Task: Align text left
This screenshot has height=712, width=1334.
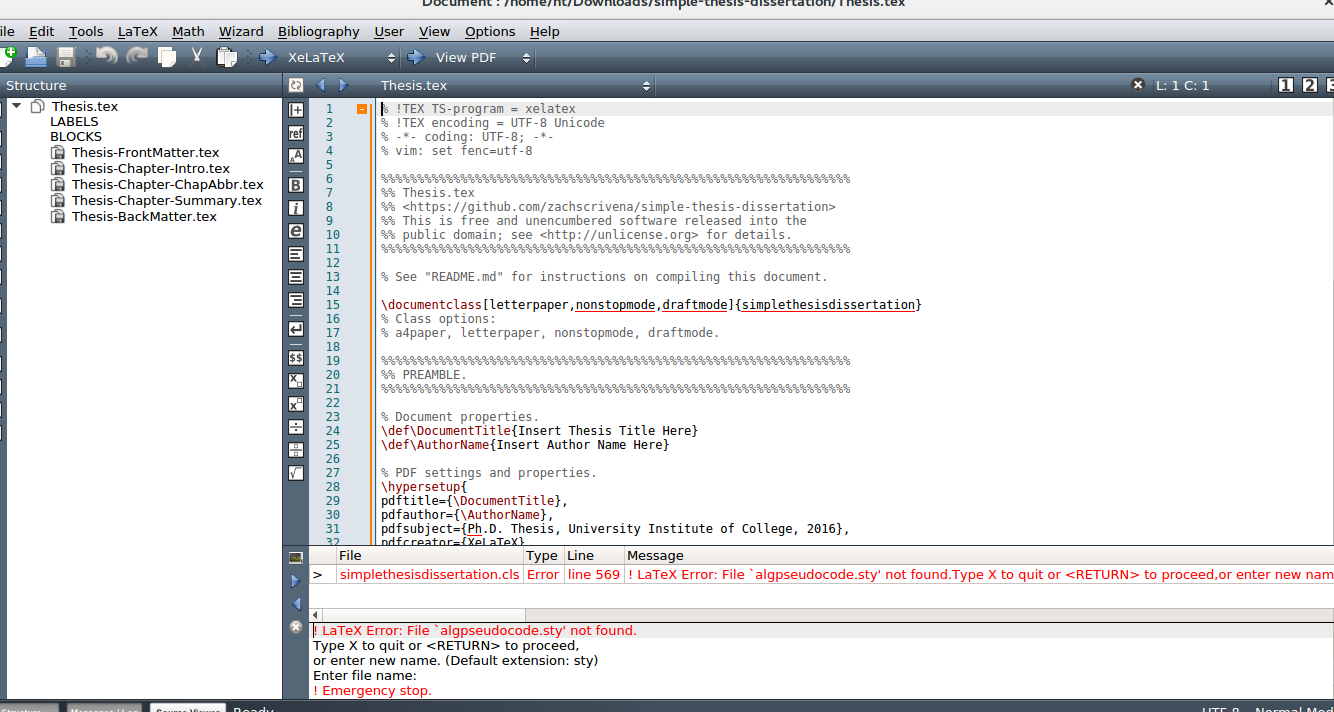Action: point(296,254)
